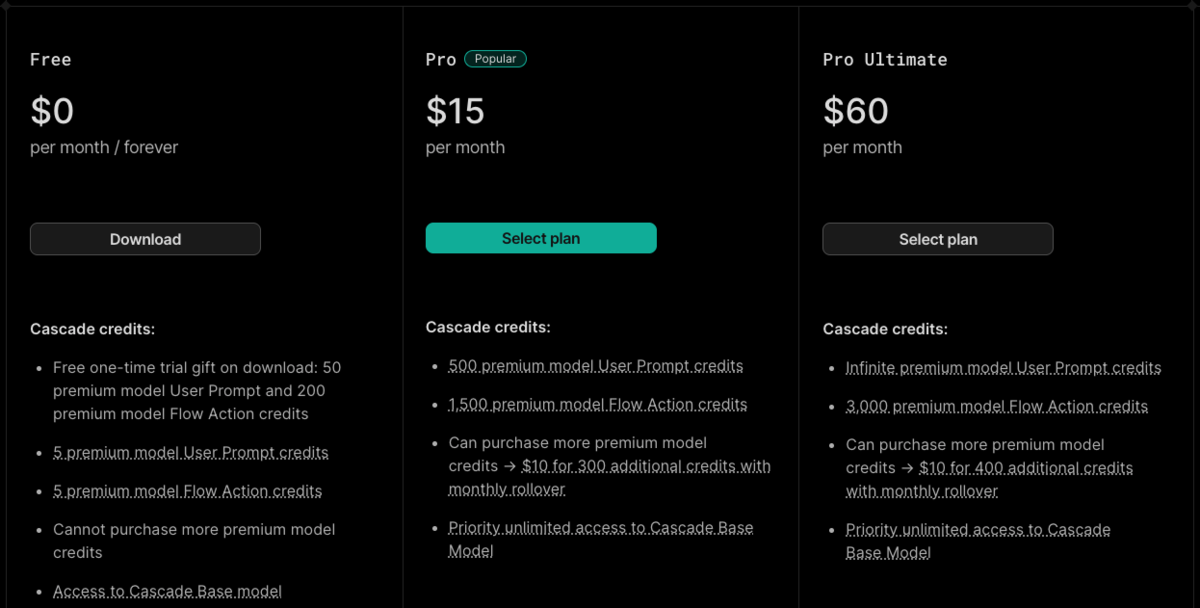The height and width of the screenshot is (608, 1200).
Task: Click the $10 for 300 additional credits link
Action: point(610,478)
